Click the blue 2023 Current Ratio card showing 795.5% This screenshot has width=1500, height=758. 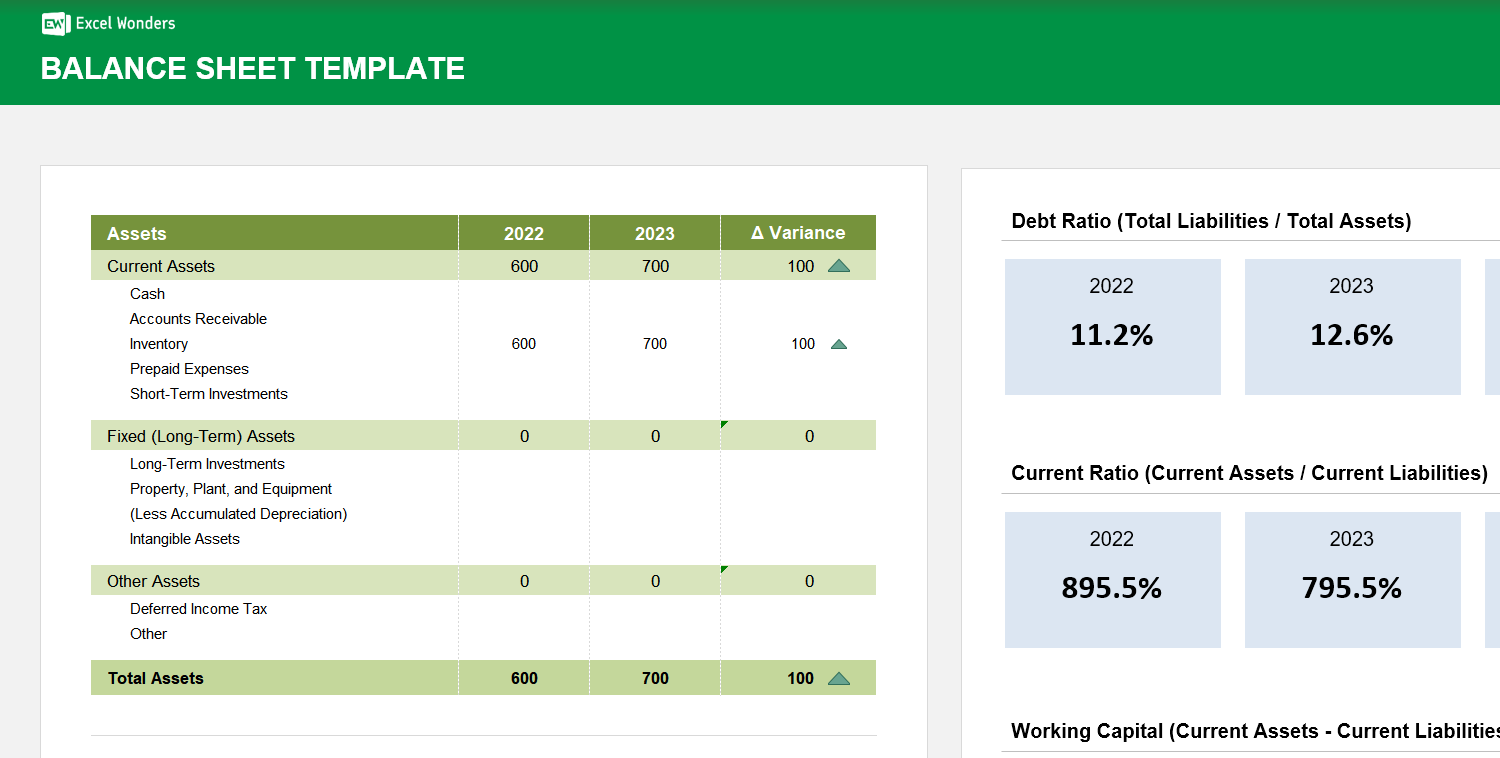(x=1352, y=579)
